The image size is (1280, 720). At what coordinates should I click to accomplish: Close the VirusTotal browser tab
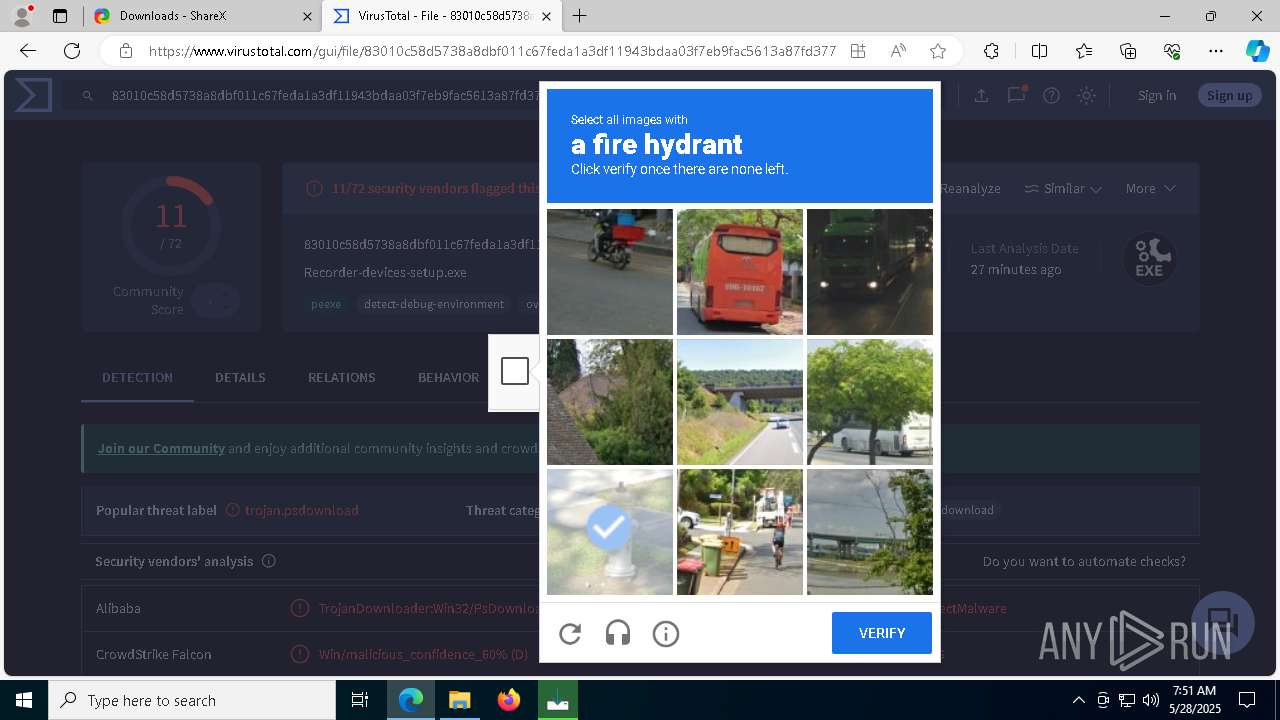(x=546, y=16)
